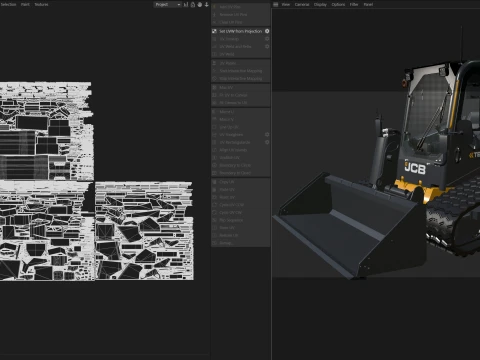Open UV Unwrap options gear
The width and height of the screenshot is (480, 360).
[x=267, y=39]
